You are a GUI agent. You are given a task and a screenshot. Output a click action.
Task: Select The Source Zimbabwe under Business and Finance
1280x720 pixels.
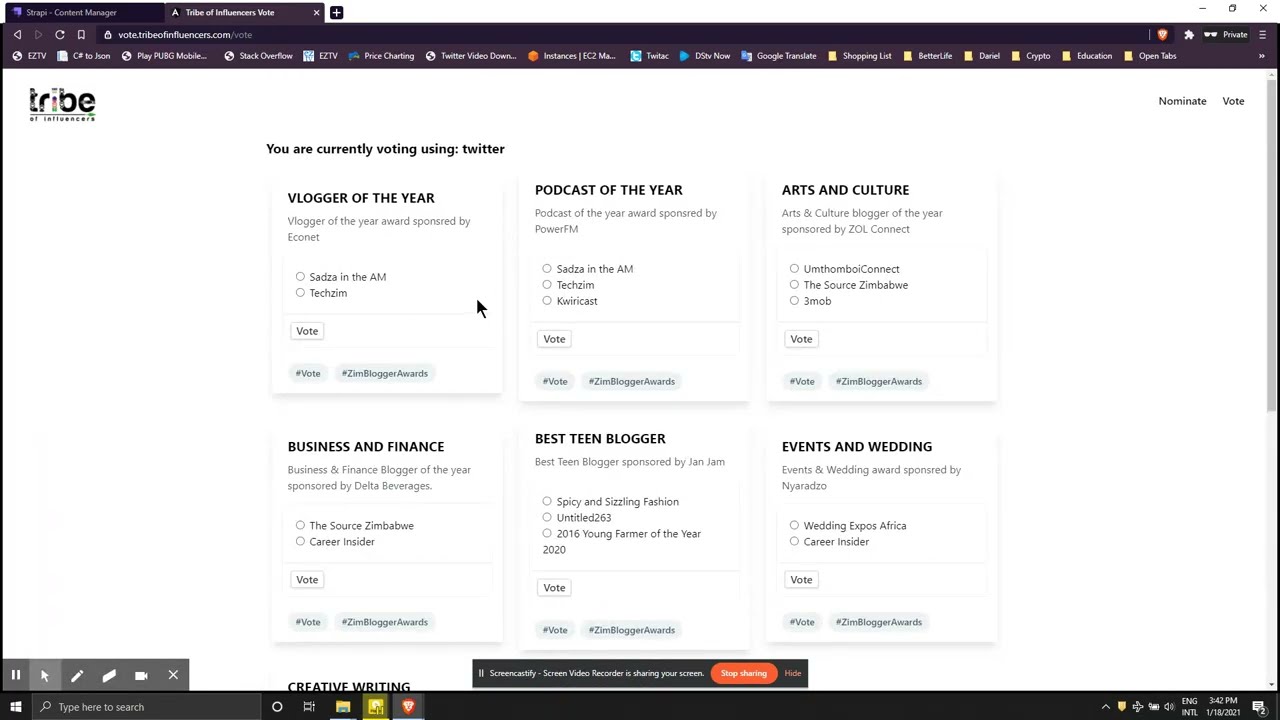(x=300, y=525)
